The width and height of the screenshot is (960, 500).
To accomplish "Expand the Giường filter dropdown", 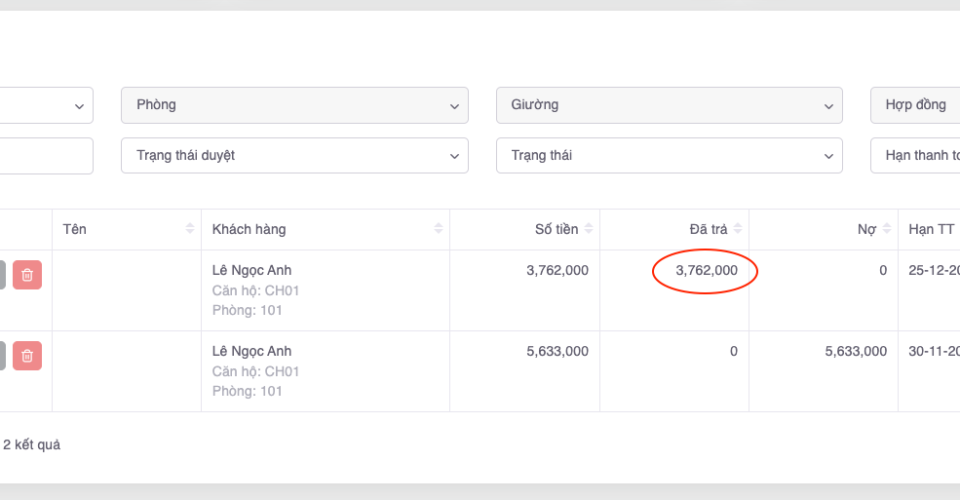I will pos(669,105).
